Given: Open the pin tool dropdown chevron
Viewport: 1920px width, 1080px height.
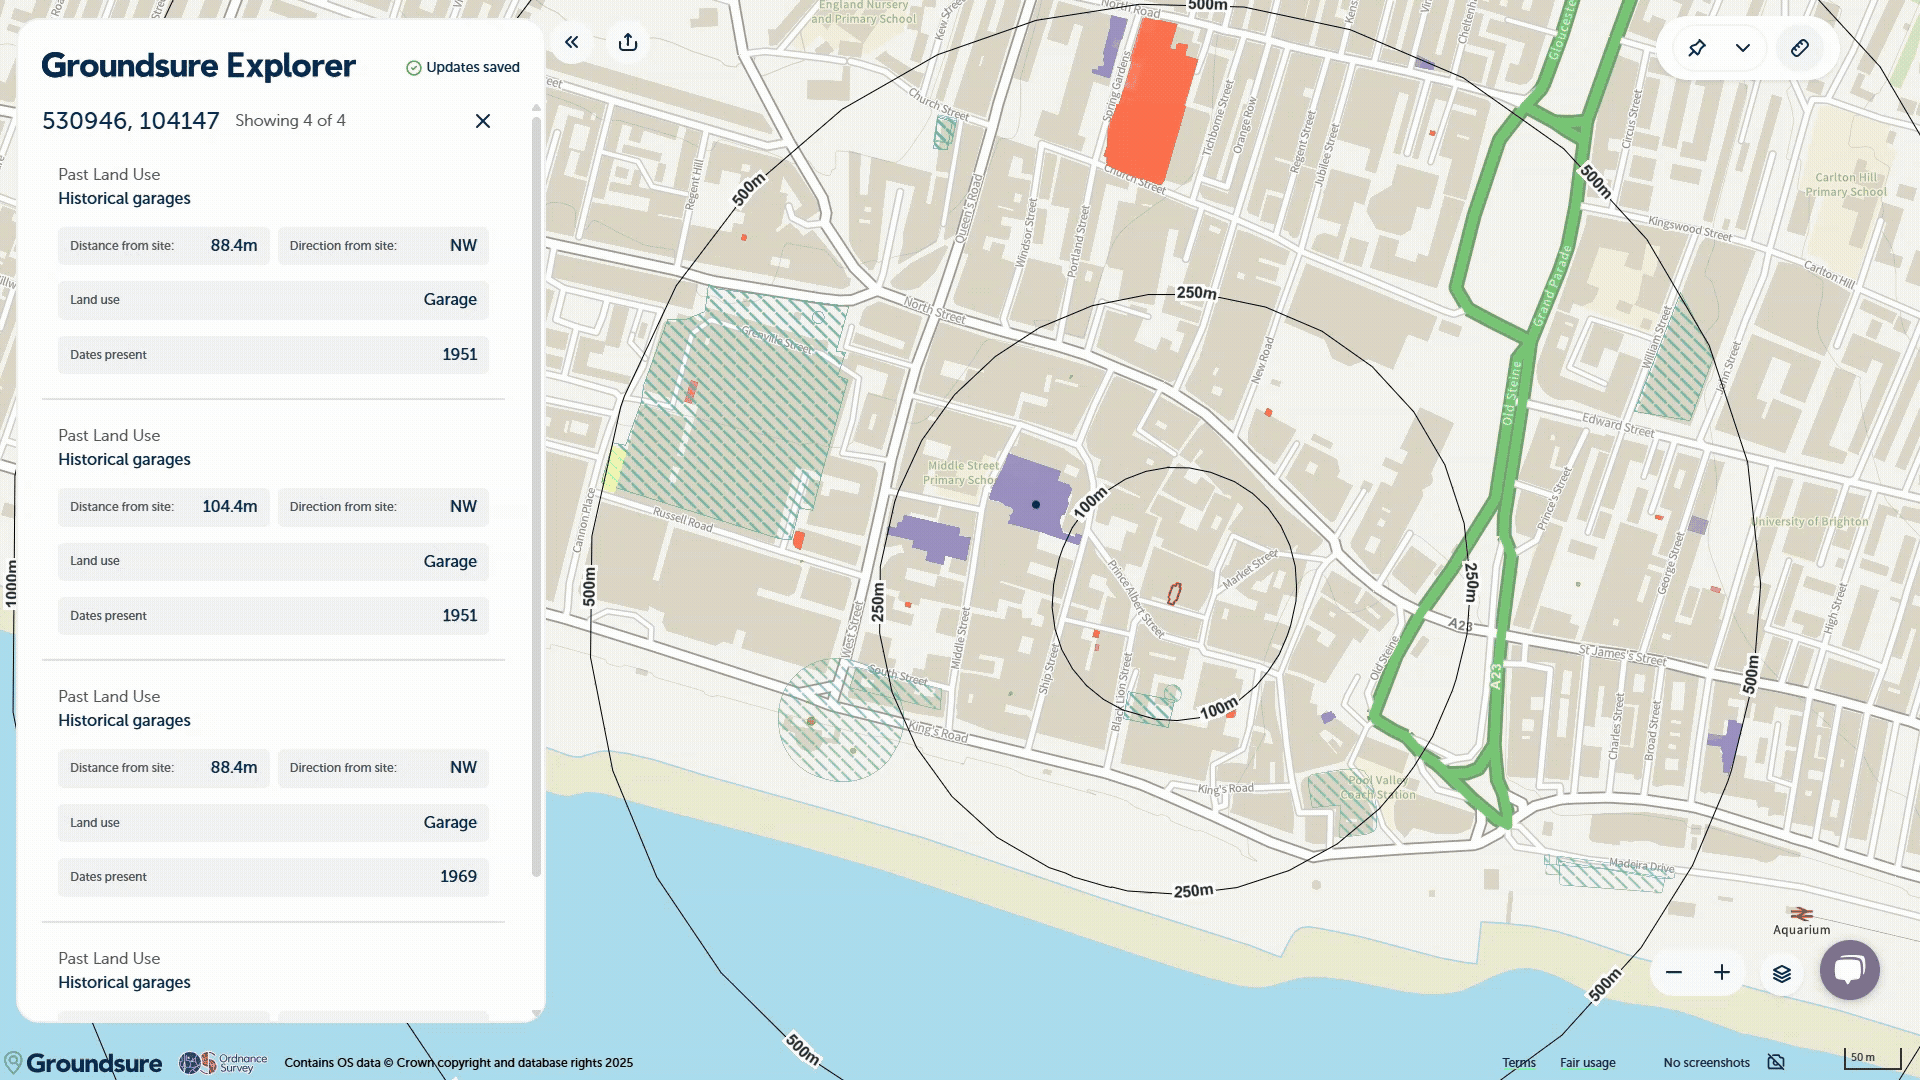Looking at the screenshot, I should (x=1743, y=48).
